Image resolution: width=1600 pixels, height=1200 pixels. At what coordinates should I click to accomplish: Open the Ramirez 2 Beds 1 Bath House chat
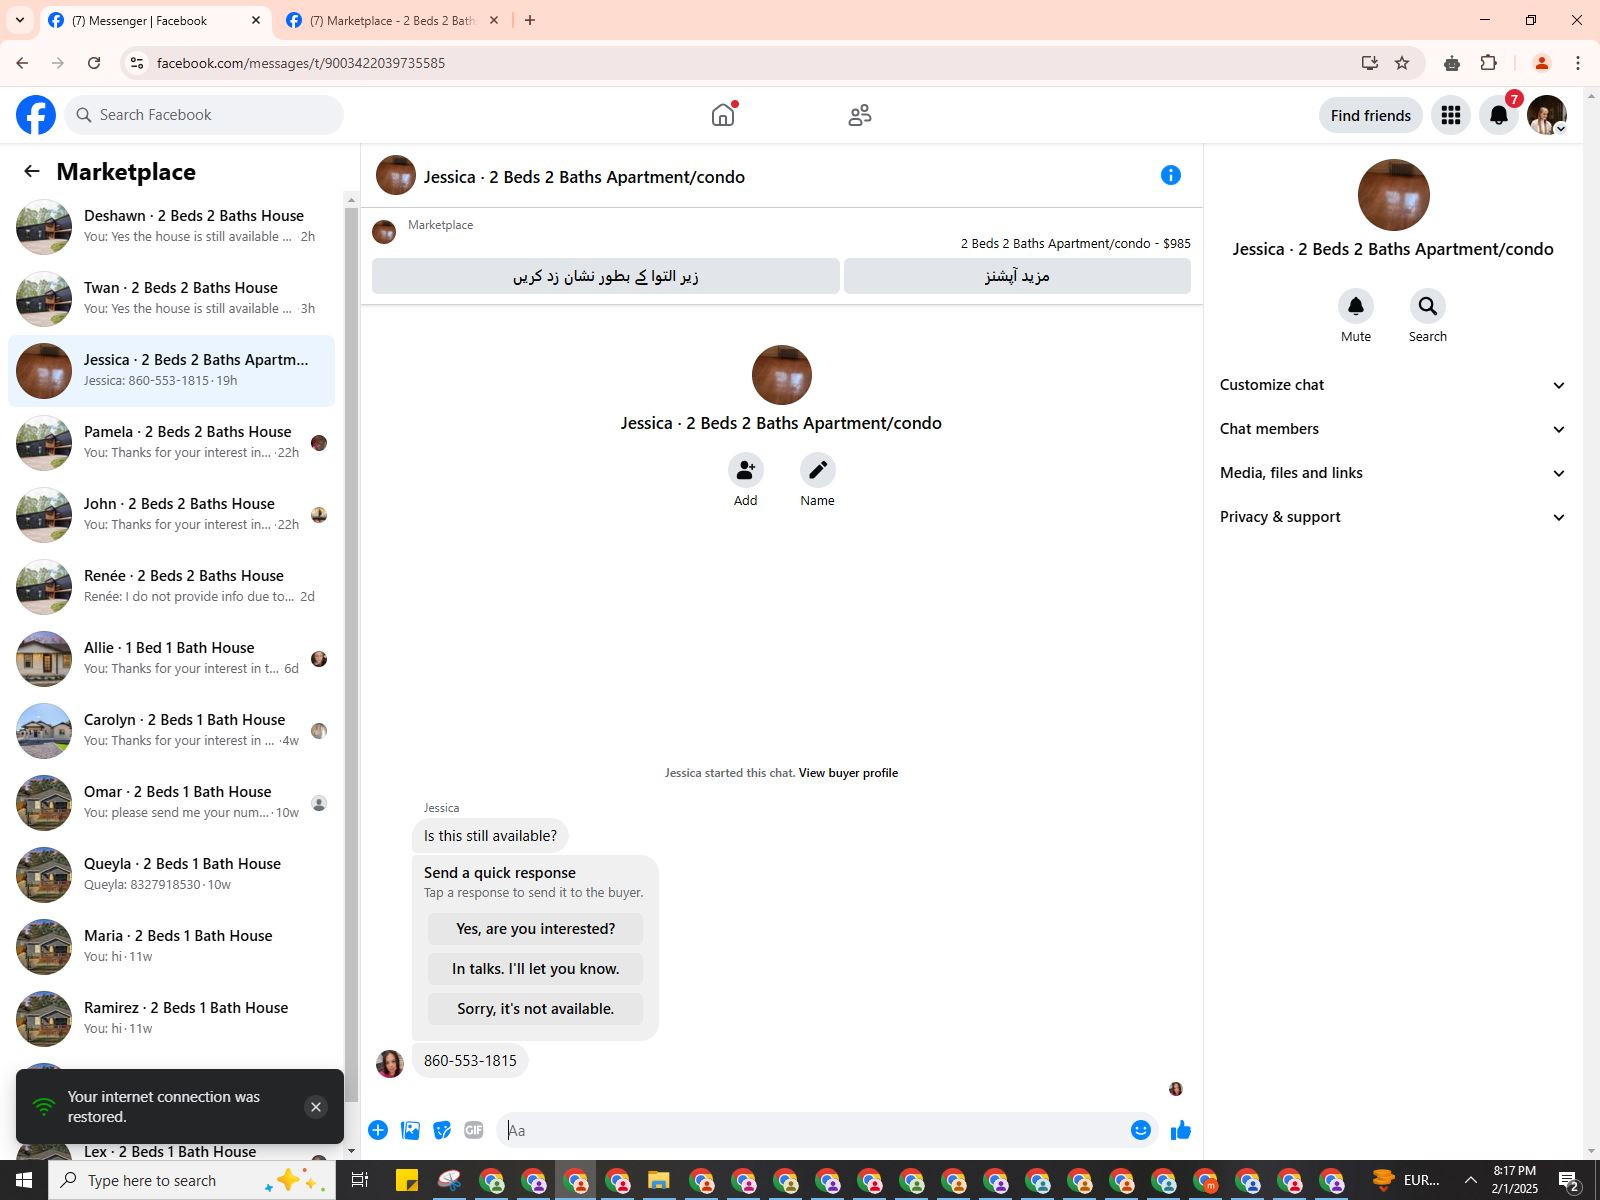(172, 1019)
